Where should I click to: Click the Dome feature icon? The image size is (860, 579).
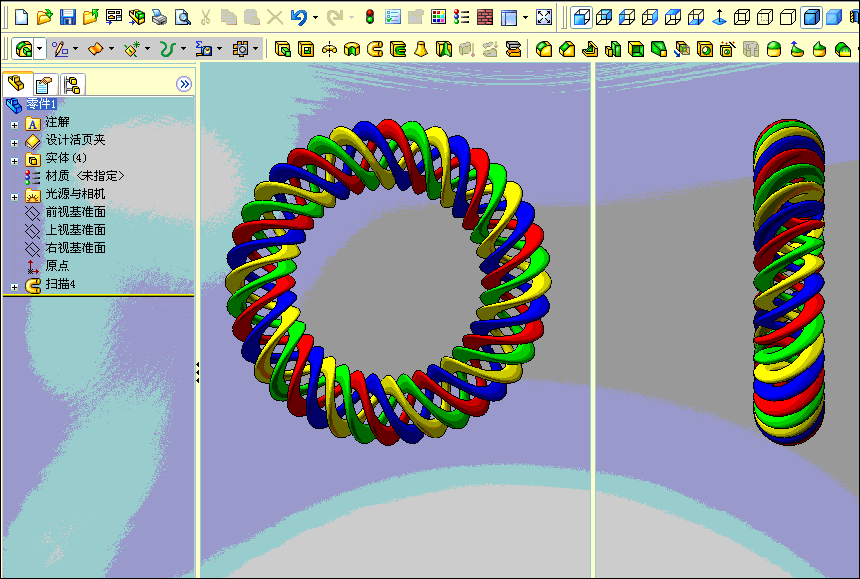click(x=774, y=49)
